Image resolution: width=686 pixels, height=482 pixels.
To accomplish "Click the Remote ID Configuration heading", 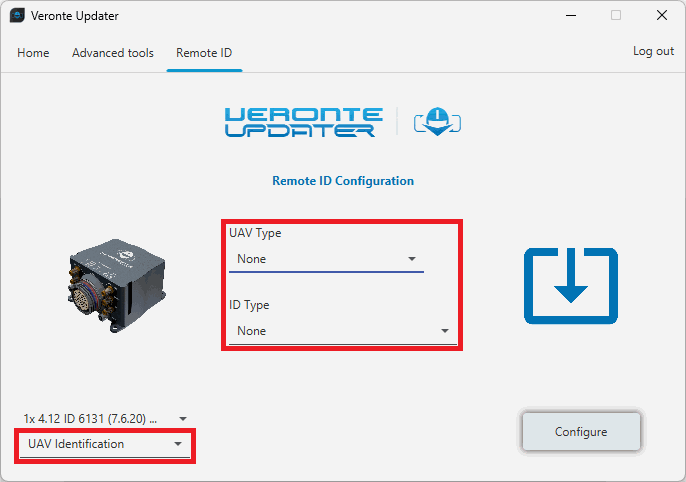I will tap(343, 181).
